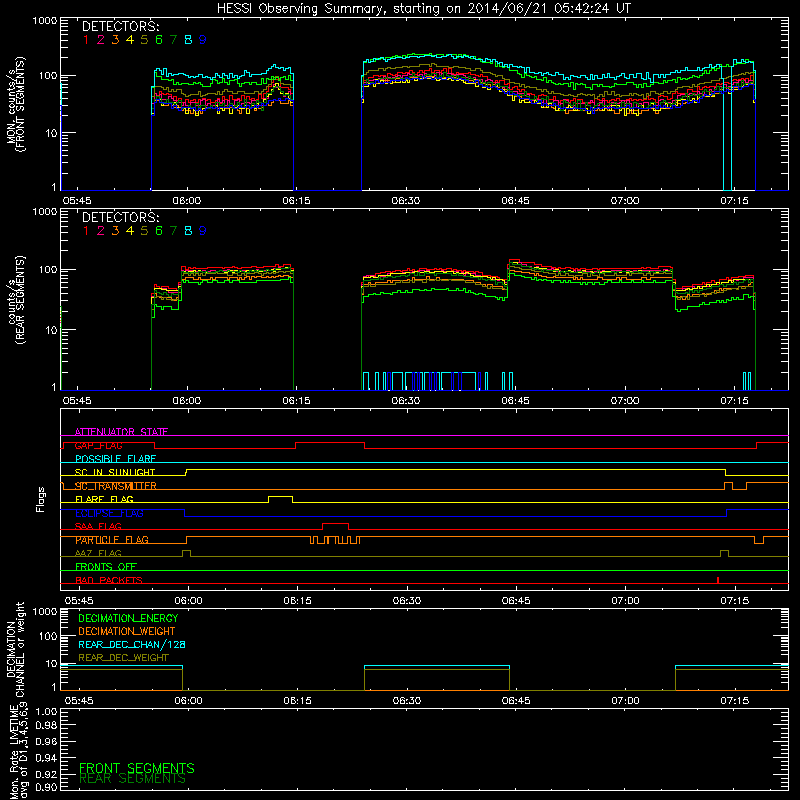
Task: Click the HESSI Observing Summary title text
Action: click(424, 8)
